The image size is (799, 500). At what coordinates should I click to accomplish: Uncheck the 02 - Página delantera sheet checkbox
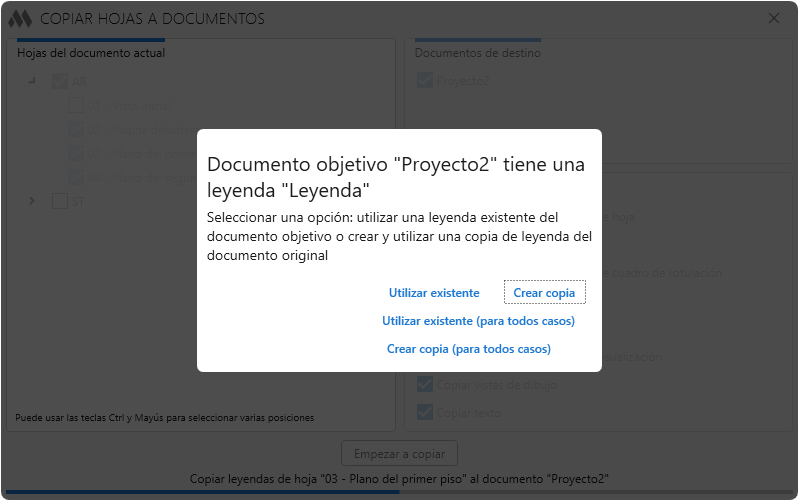pos(76,129)
